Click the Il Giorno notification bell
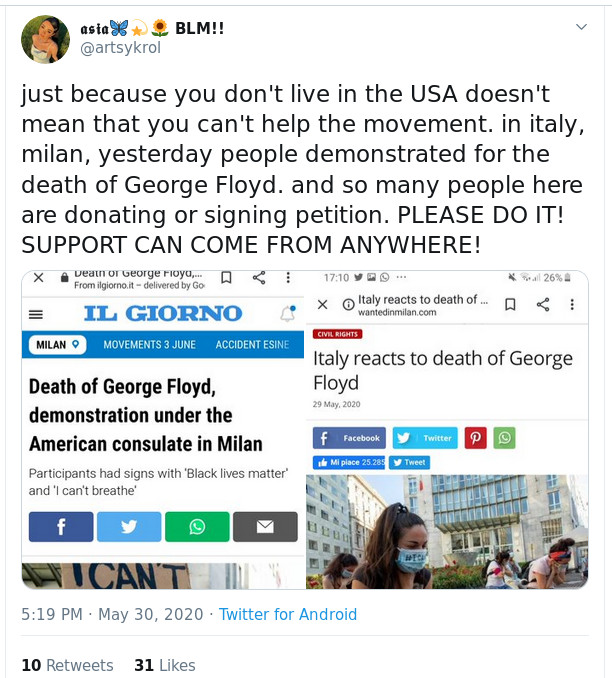This screenshot has width=612, height=678. point(288,313)
